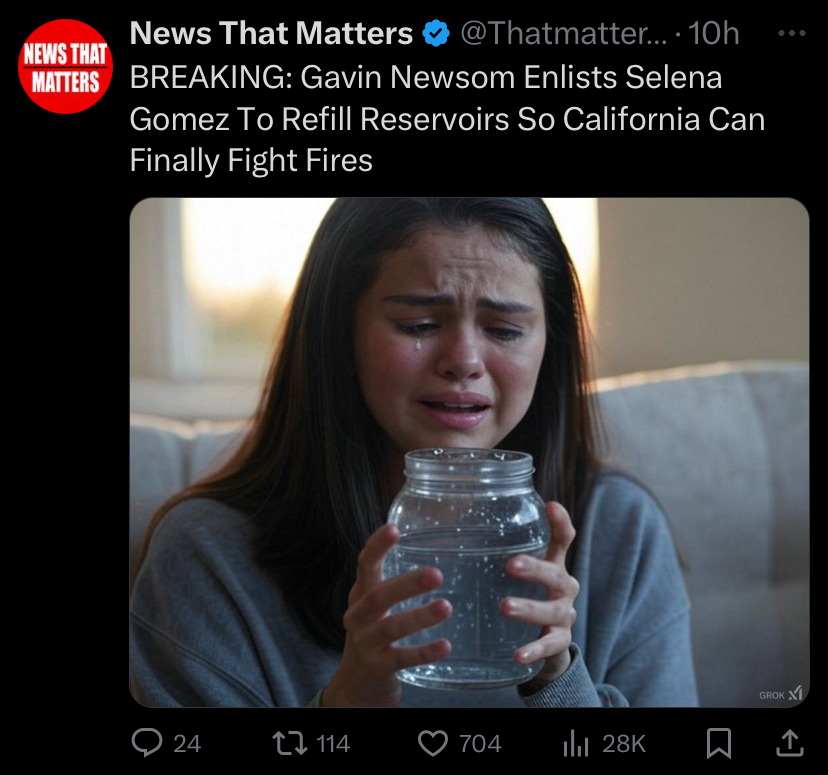This screenshot has height=775, width=828.
Task: Click the "News That Matters" display name
Action: pyautogui.click(x=271, y=33)
